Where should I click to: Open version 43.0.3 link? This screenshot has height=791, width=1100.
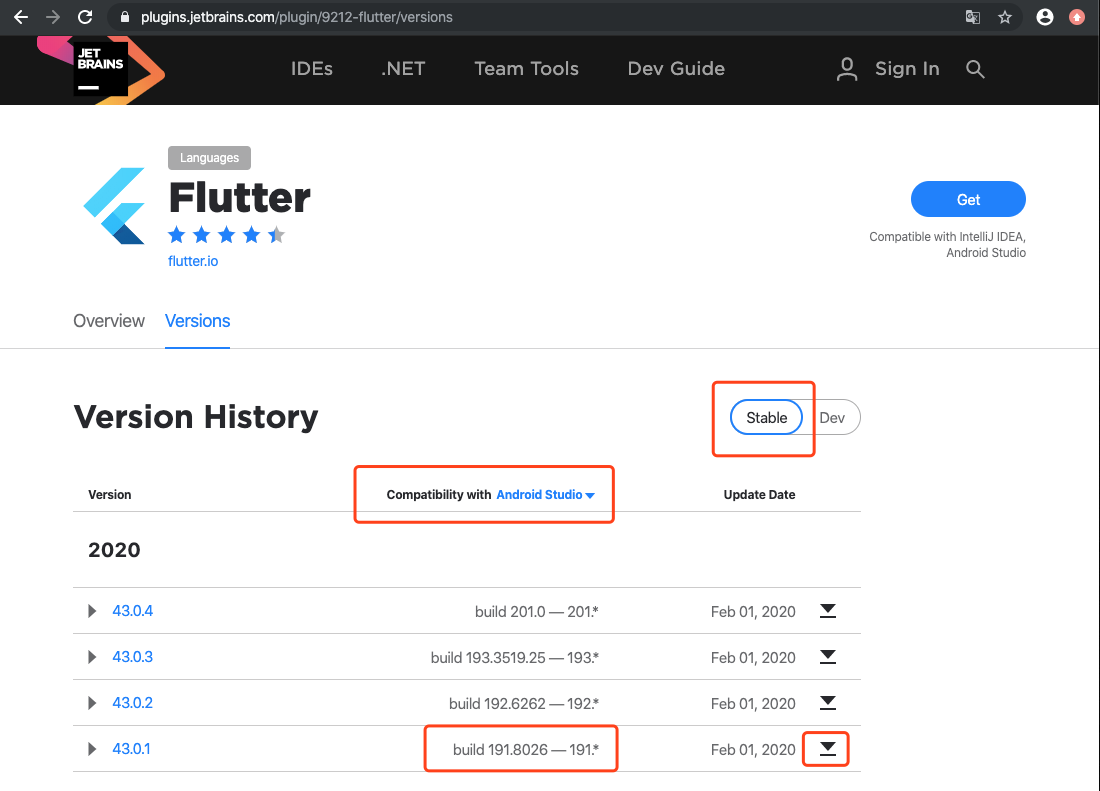[133, 657]
